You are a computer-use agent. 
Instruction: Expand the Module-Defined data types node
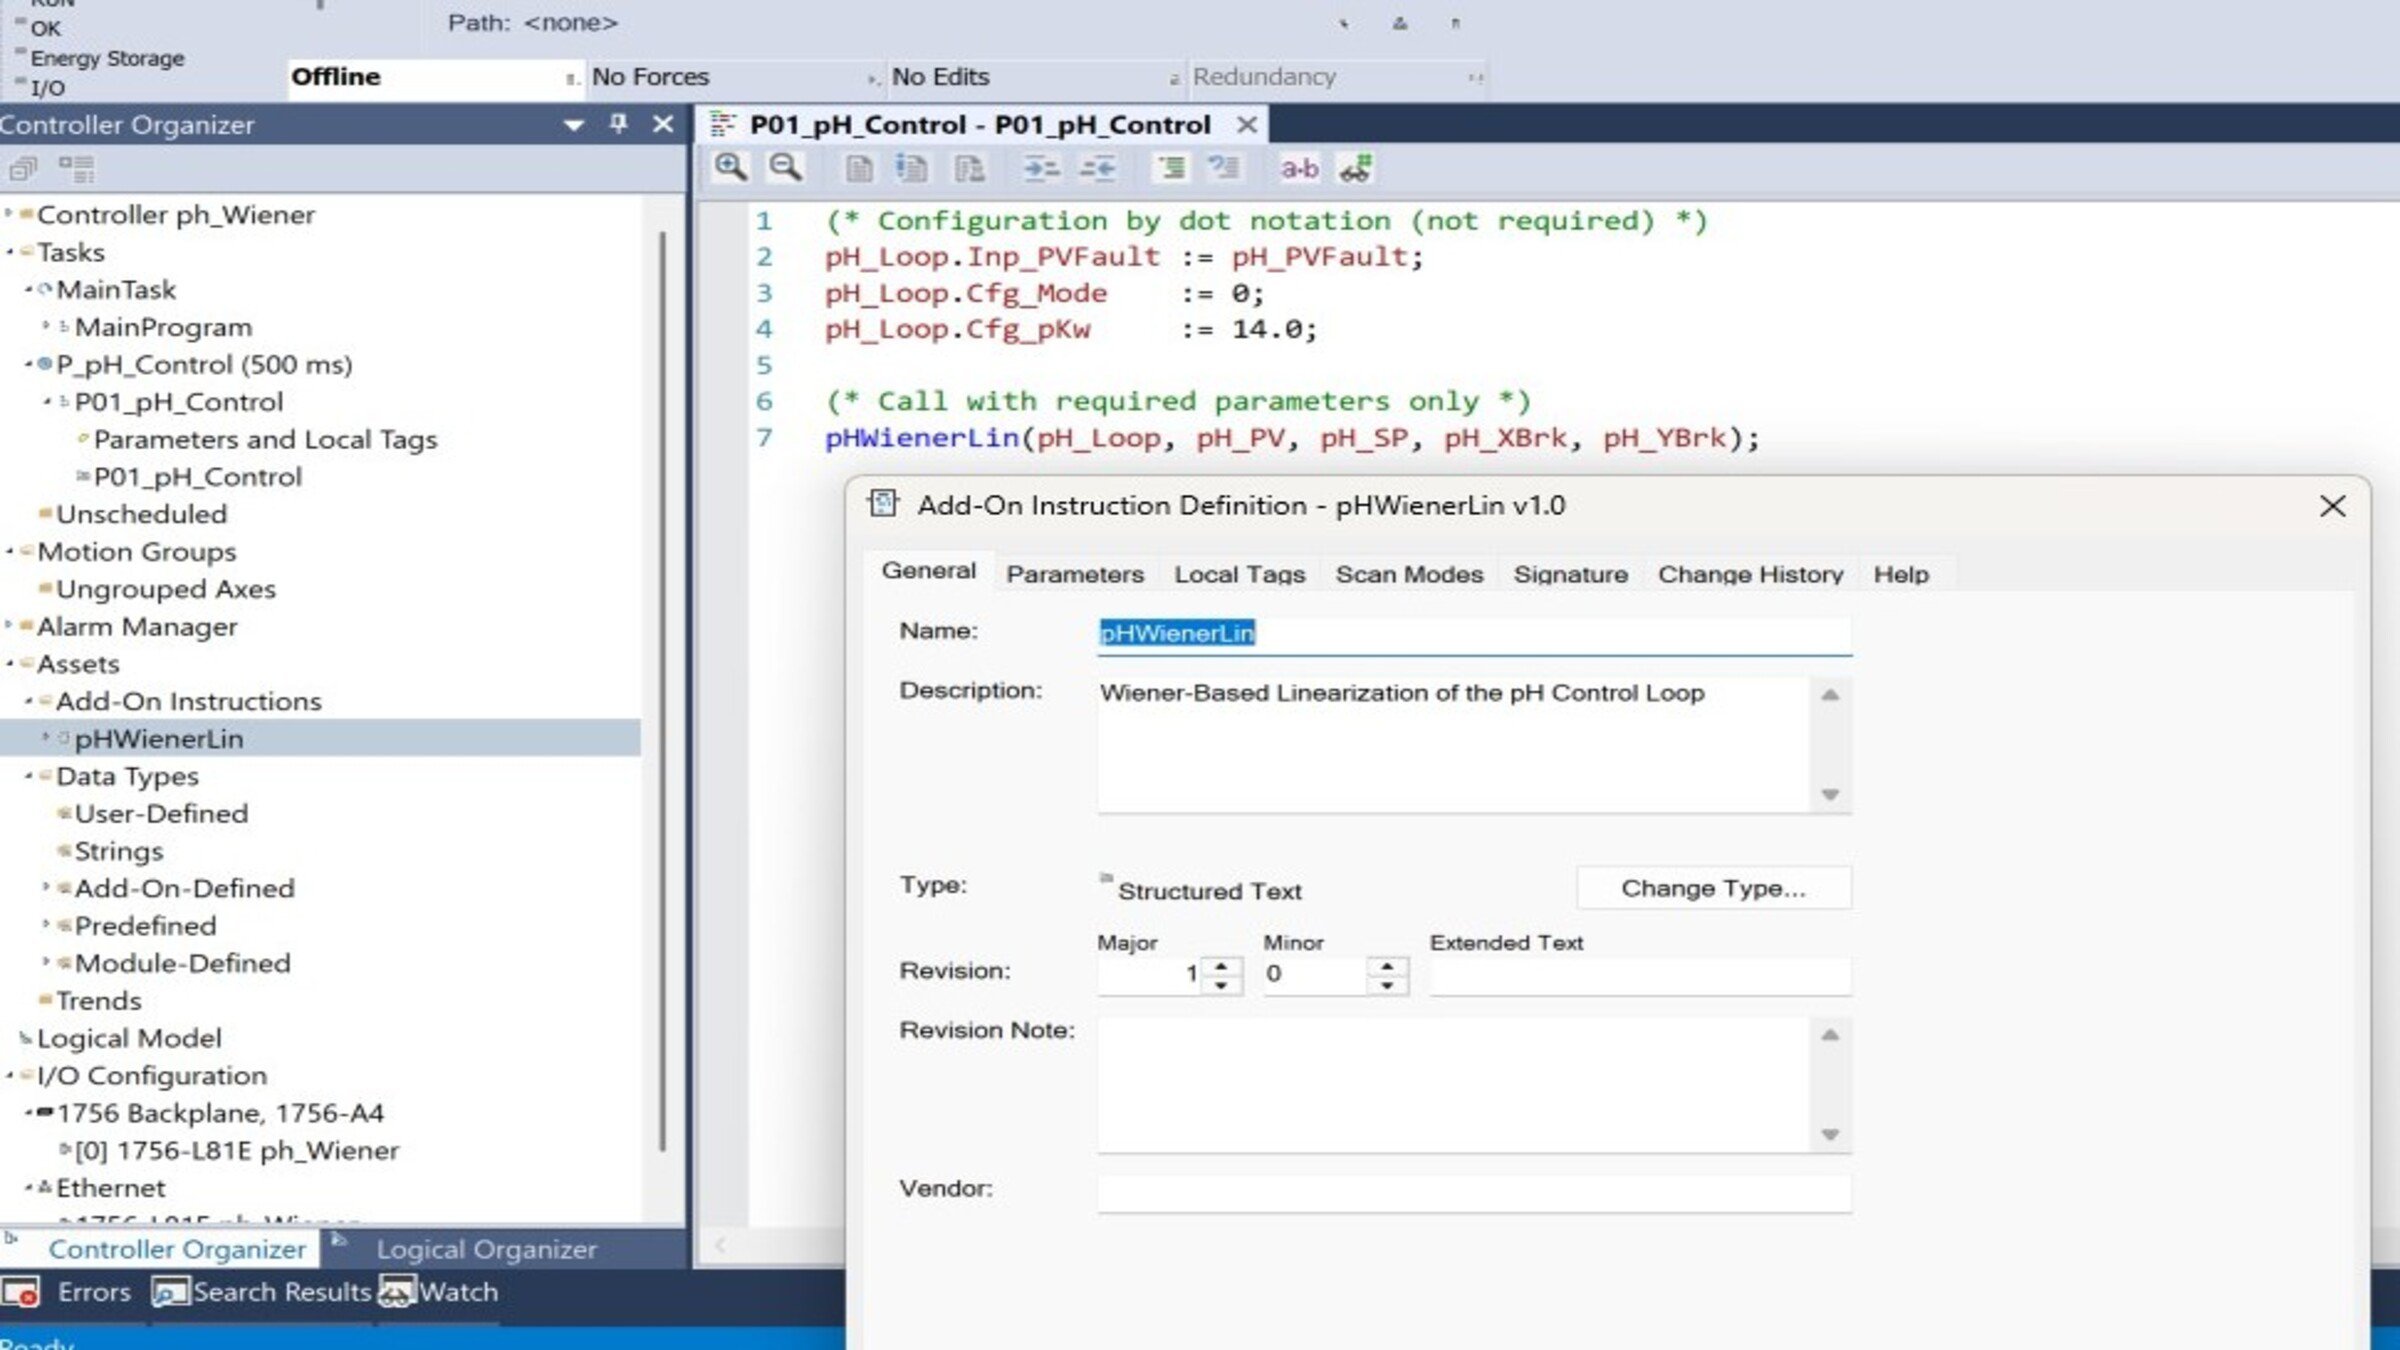coord(46,961)
